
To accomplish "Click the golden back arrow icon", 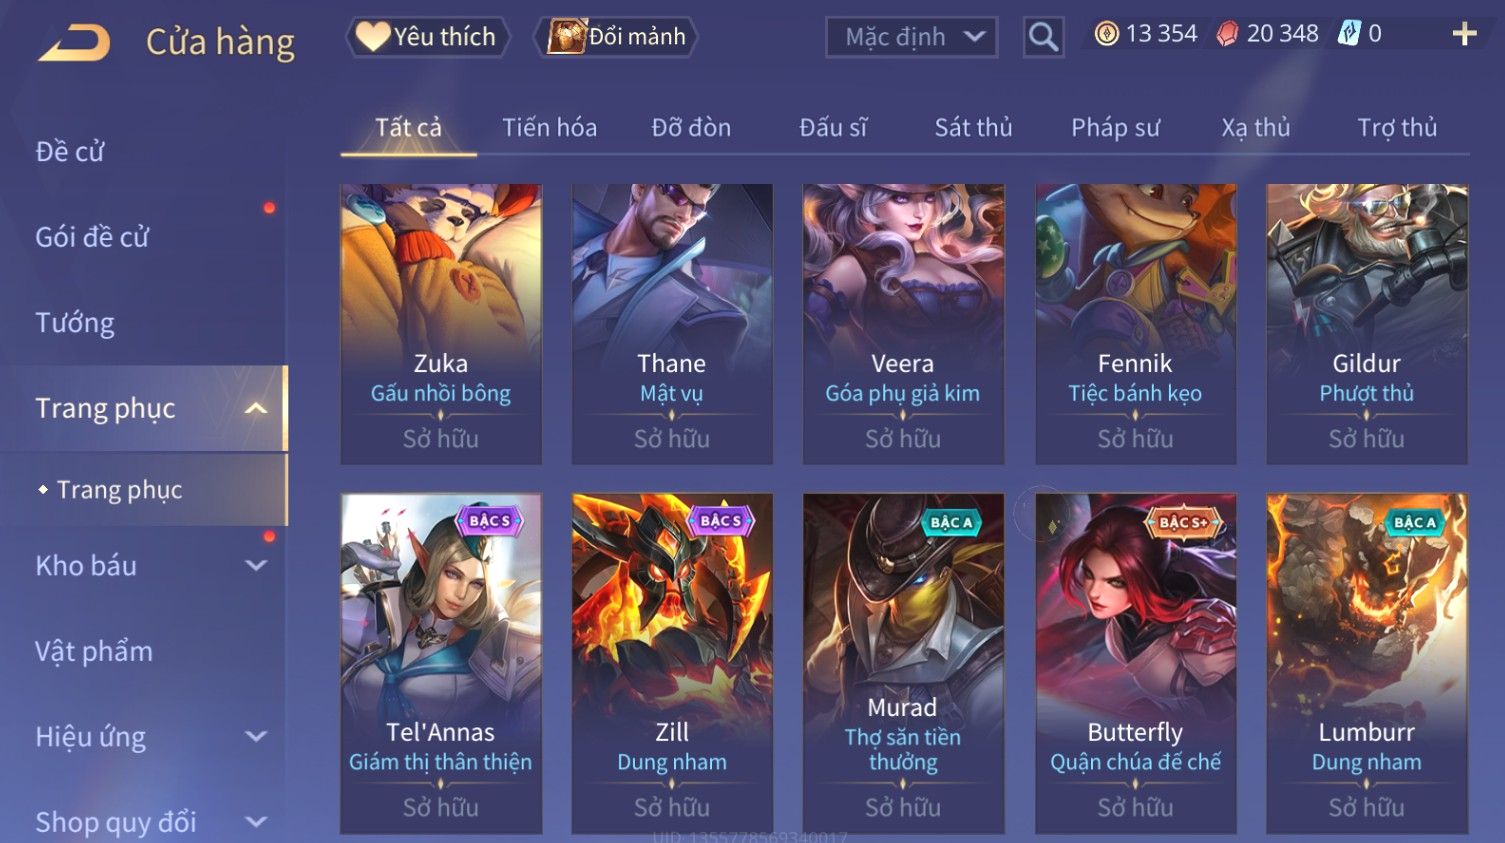I will click(74, 43).
